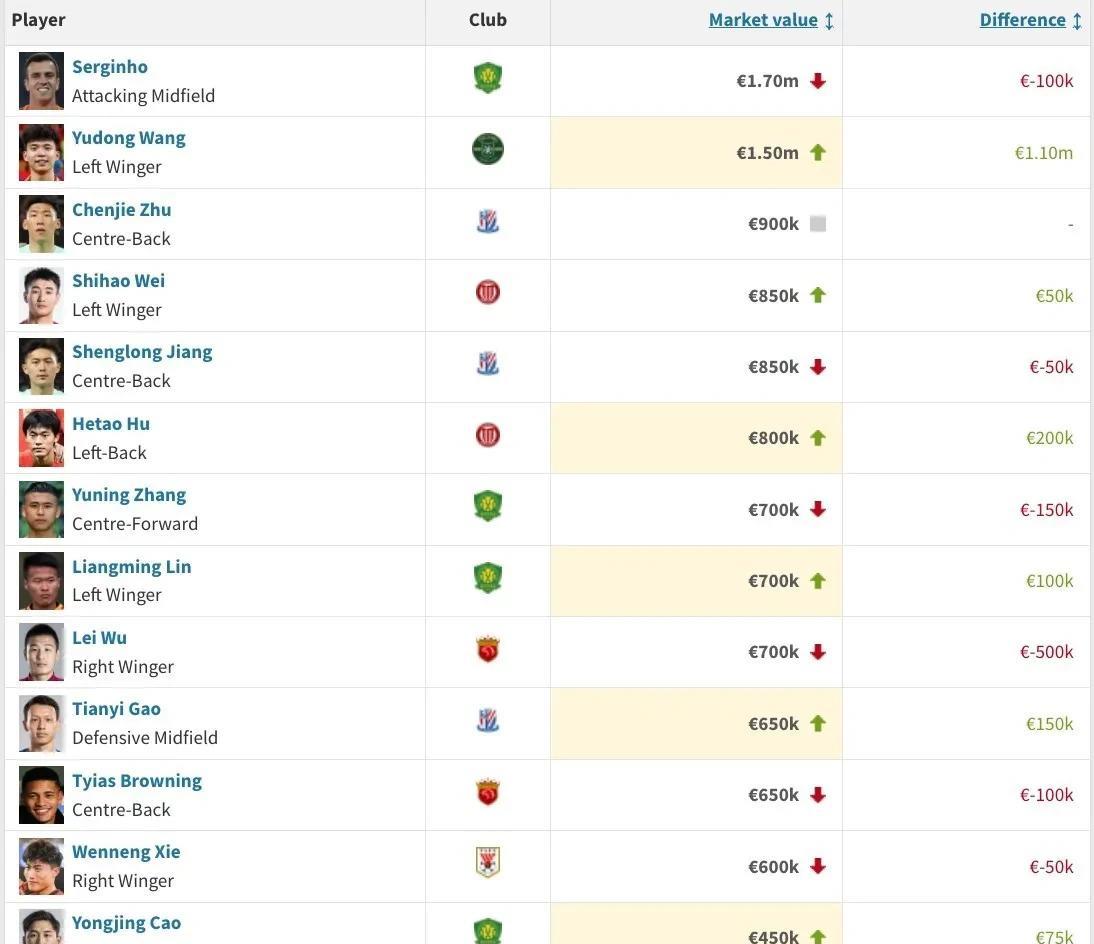Open the club badge in Hetao Hu's row
This screenshot has height=944, width=1094.
[488, 435]
